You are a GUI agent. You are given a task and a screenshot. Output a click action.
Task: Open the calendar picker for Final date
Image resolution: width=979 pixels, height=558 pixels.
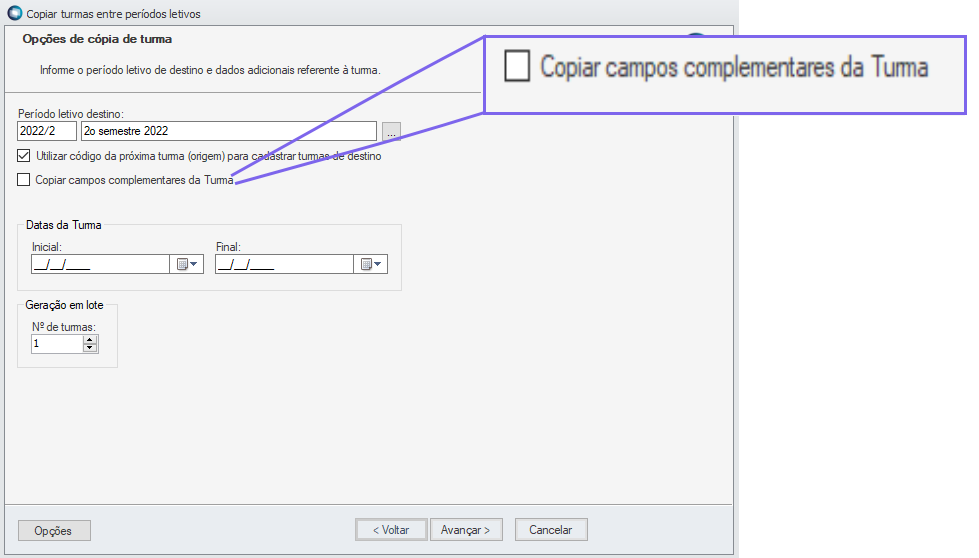(372, 264)
